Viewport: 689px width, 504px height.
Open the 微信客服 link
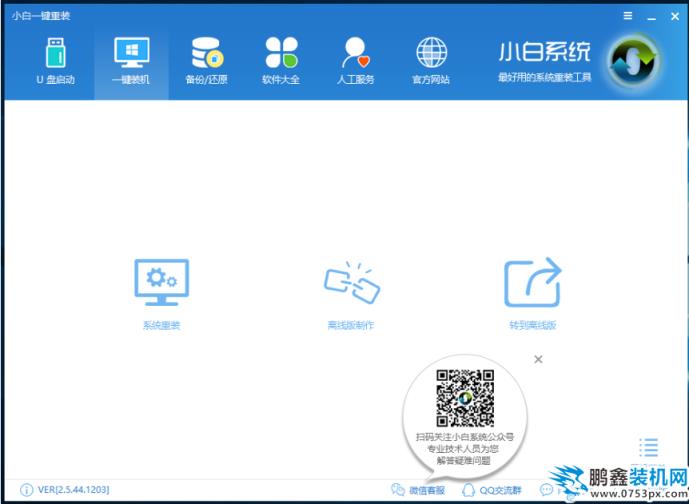click(427, 490)
